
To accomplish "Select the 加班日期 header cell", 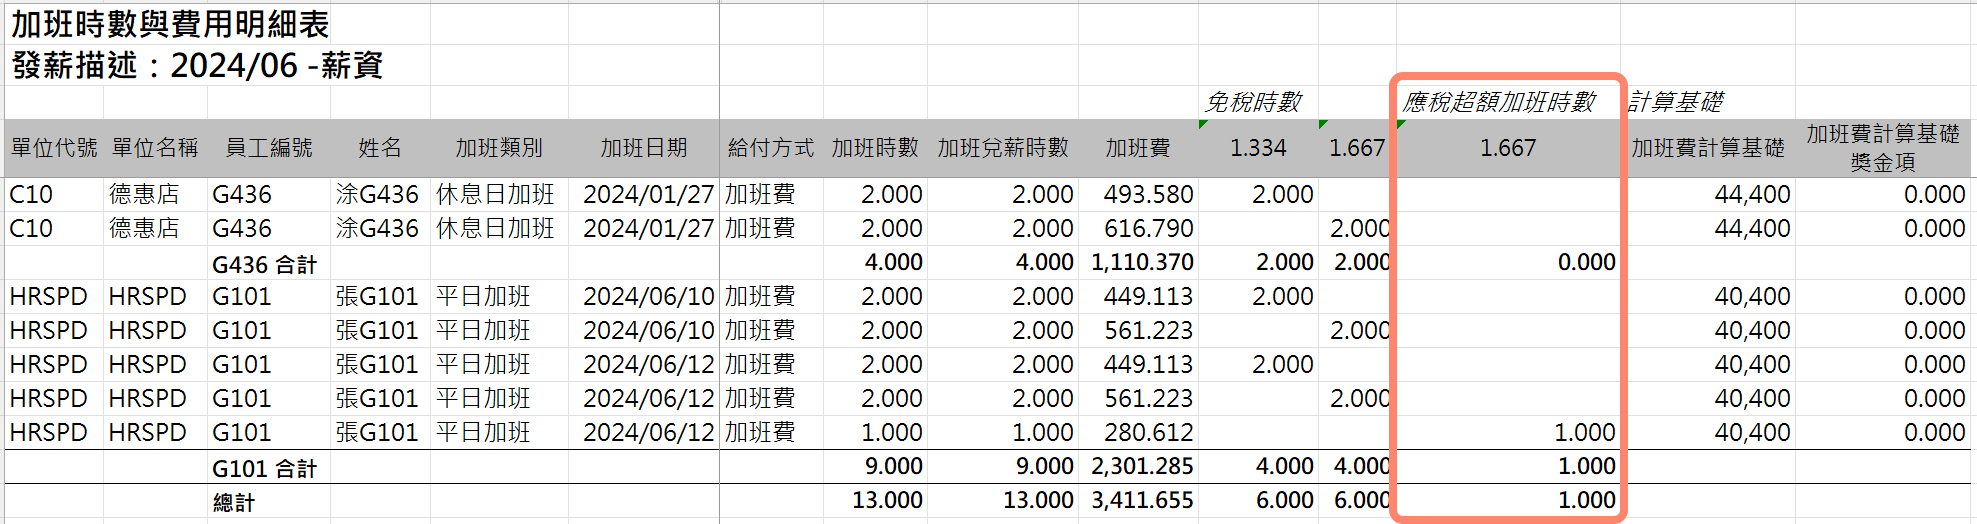I will tap(643, 148).
